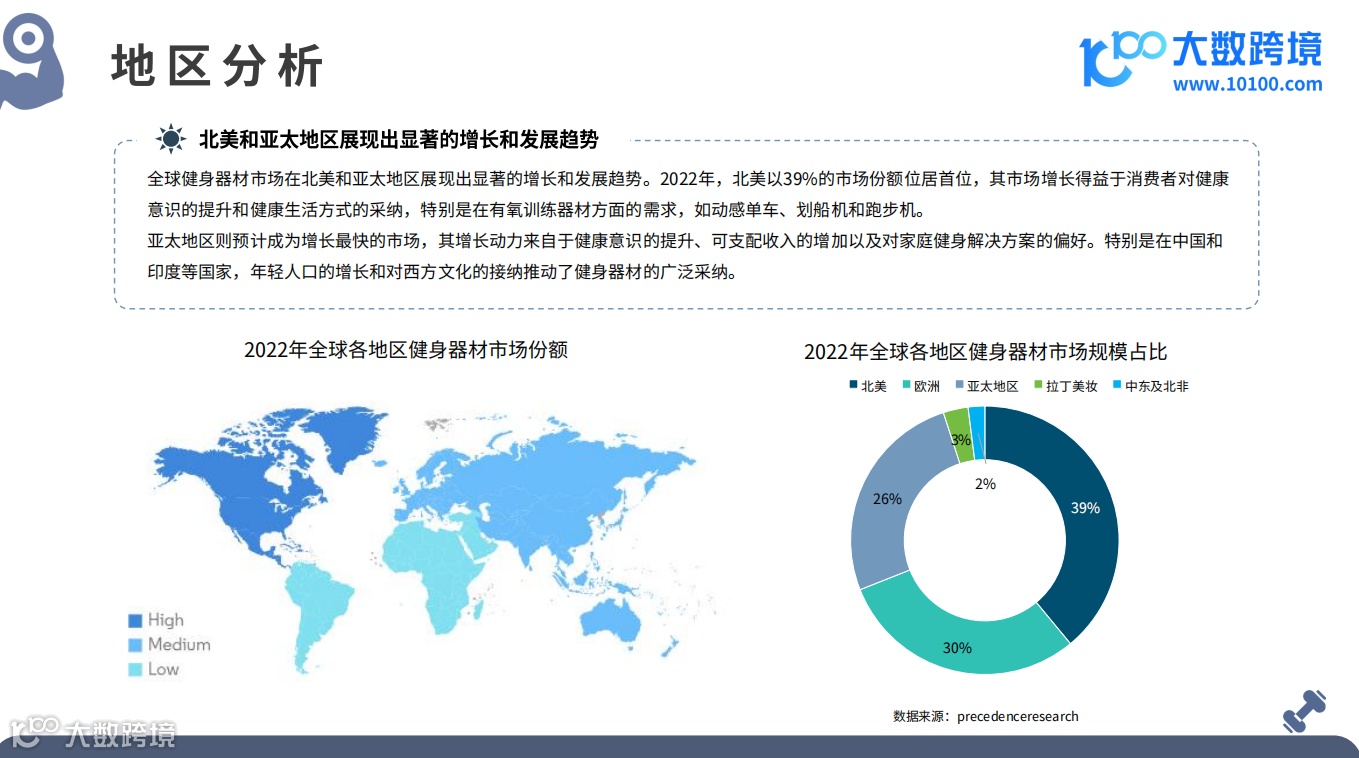Click the heading 北美和亚太地区展现出显著的增长和发展趋势

(399, 139)
